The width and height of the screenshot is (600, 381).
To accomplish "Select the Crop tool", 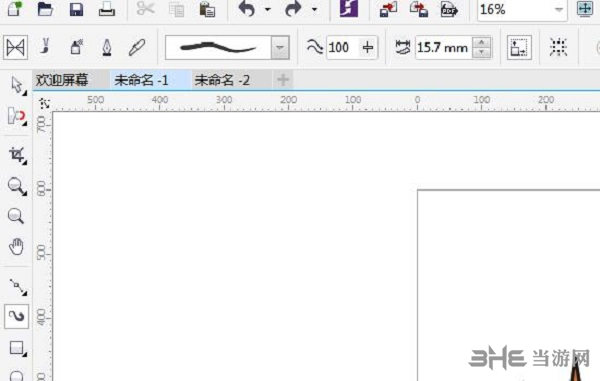I will tap(17, 155).
